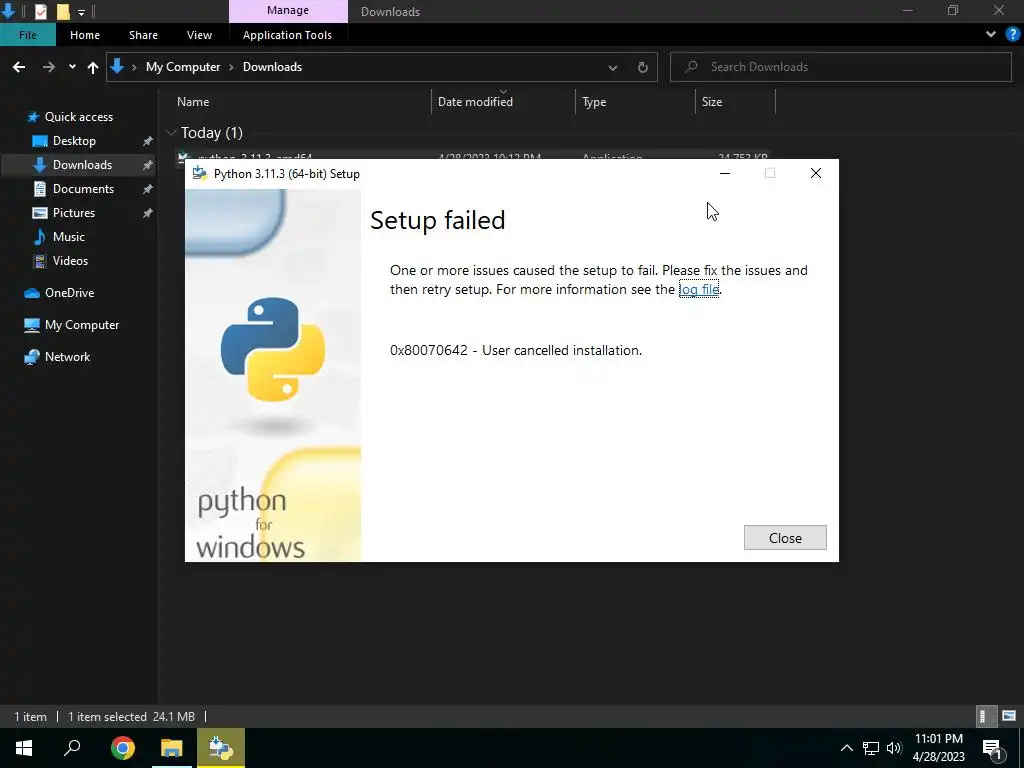Expand the address bar history dropdown
Viewport: 1024px width, 768px height.
pos(613,67)
